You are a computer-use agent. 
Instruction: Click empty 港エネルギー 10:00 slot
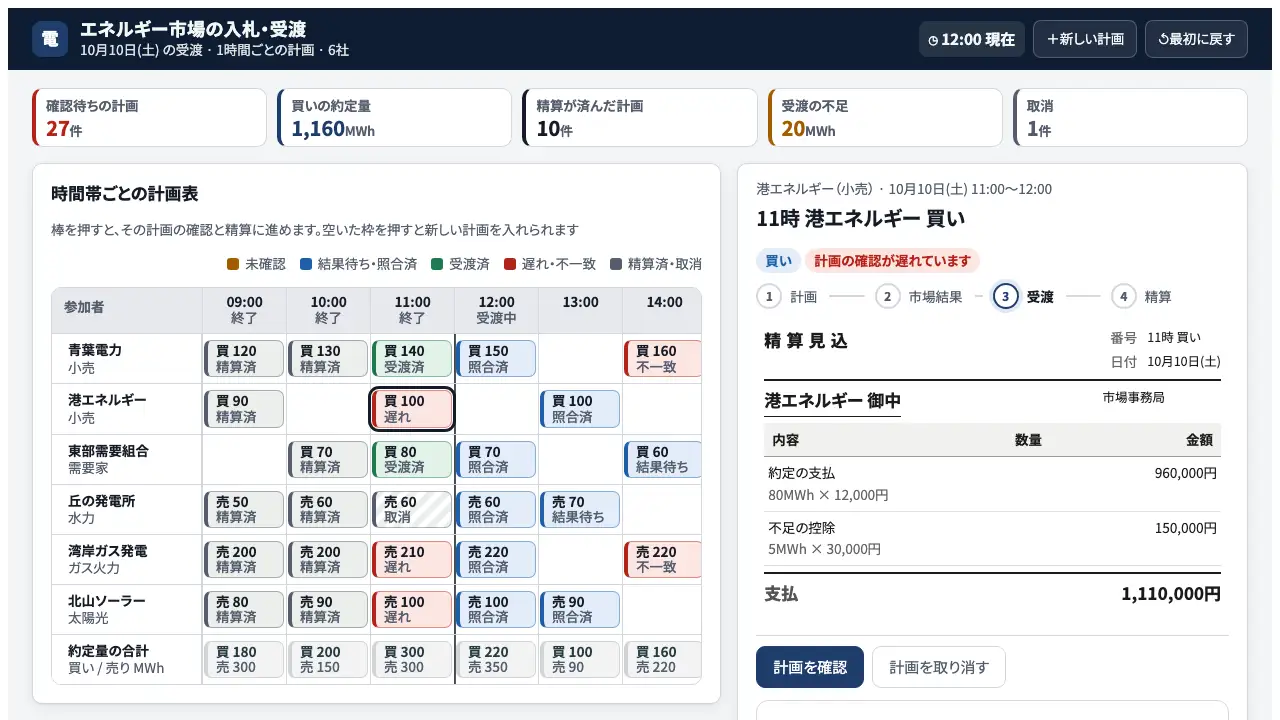click(x=328, y=408)
